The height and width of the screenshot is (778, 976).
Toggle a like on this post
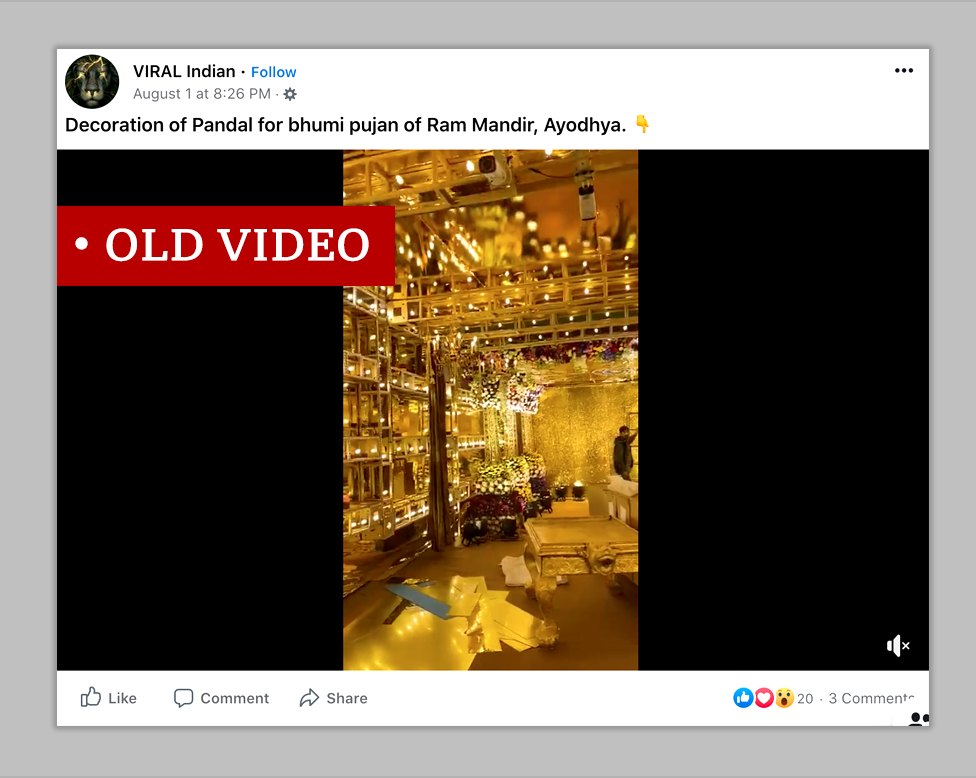point(109,697)
